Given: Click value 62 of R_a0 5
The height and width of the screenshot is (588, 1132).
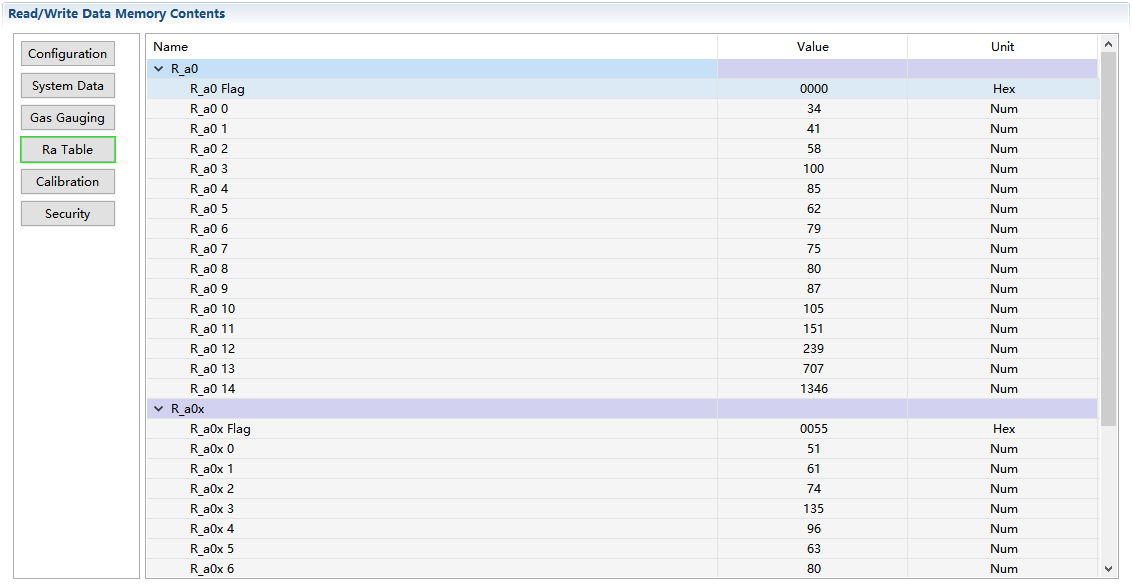Looking at the screenshot, I should point(814,209).
